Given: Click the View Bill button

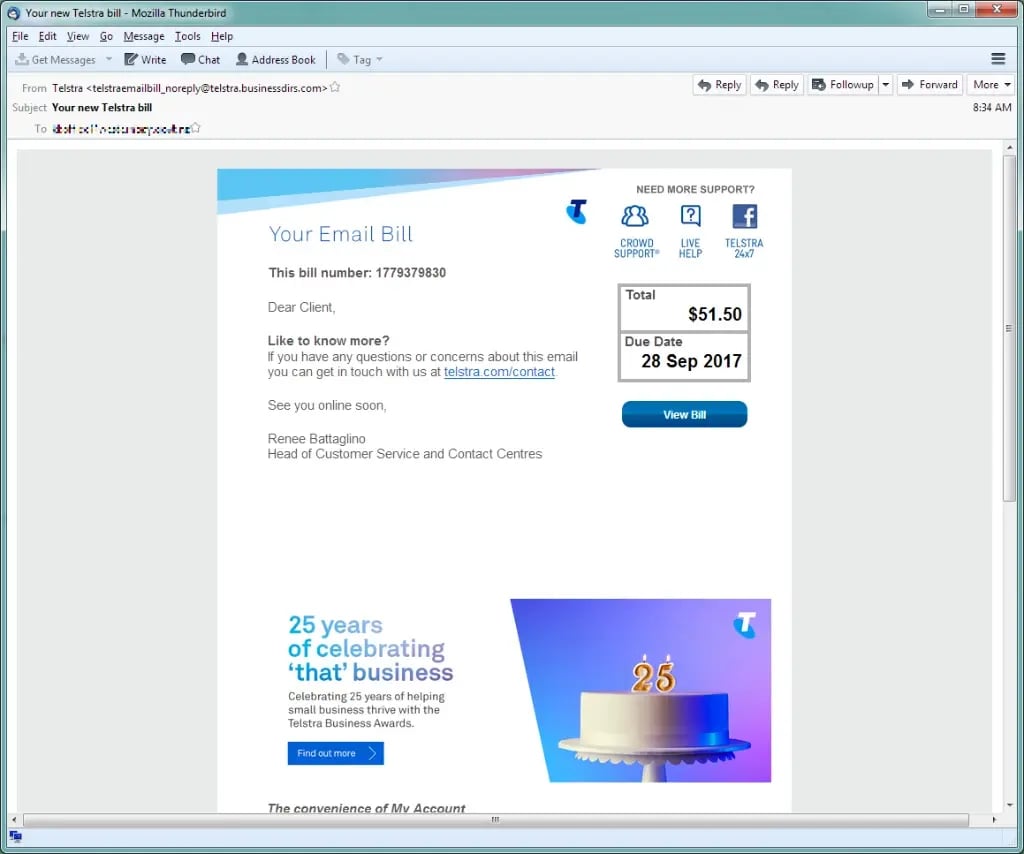Looking at the screenshot, I should 684,414.
